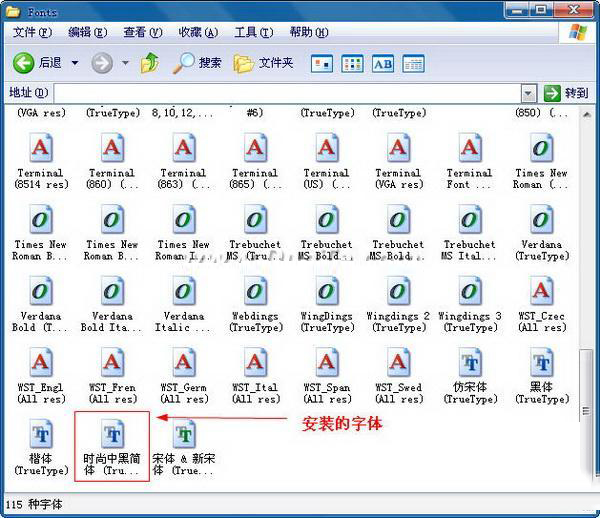Select the 时尚中黑简体 font icon

[x=112, y=434]
